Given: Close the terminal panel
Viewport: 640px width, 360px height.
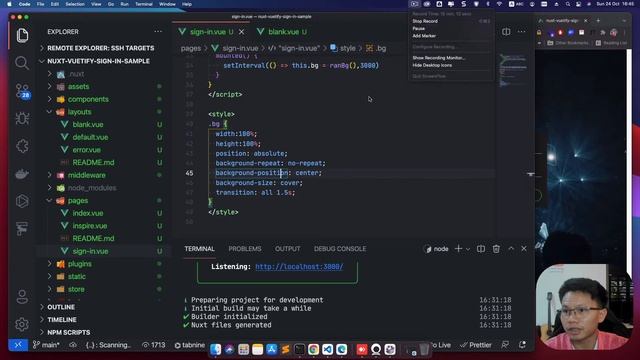Looking at the screenshot, I should tap(524, 249).
